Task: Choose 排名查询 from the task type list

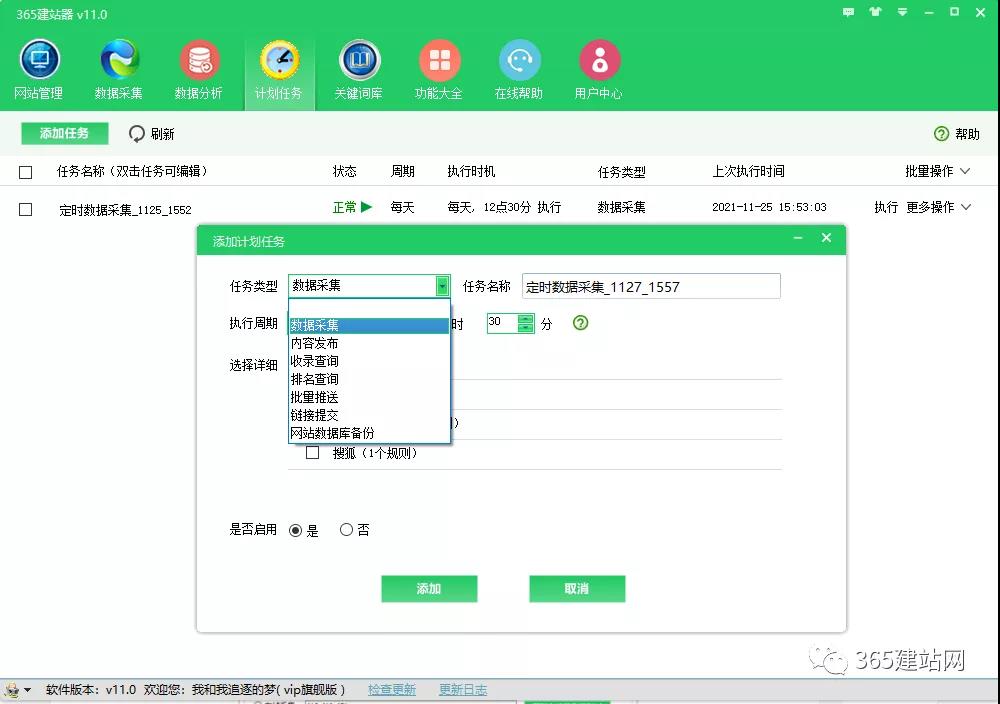Action: tap(369, 379)
